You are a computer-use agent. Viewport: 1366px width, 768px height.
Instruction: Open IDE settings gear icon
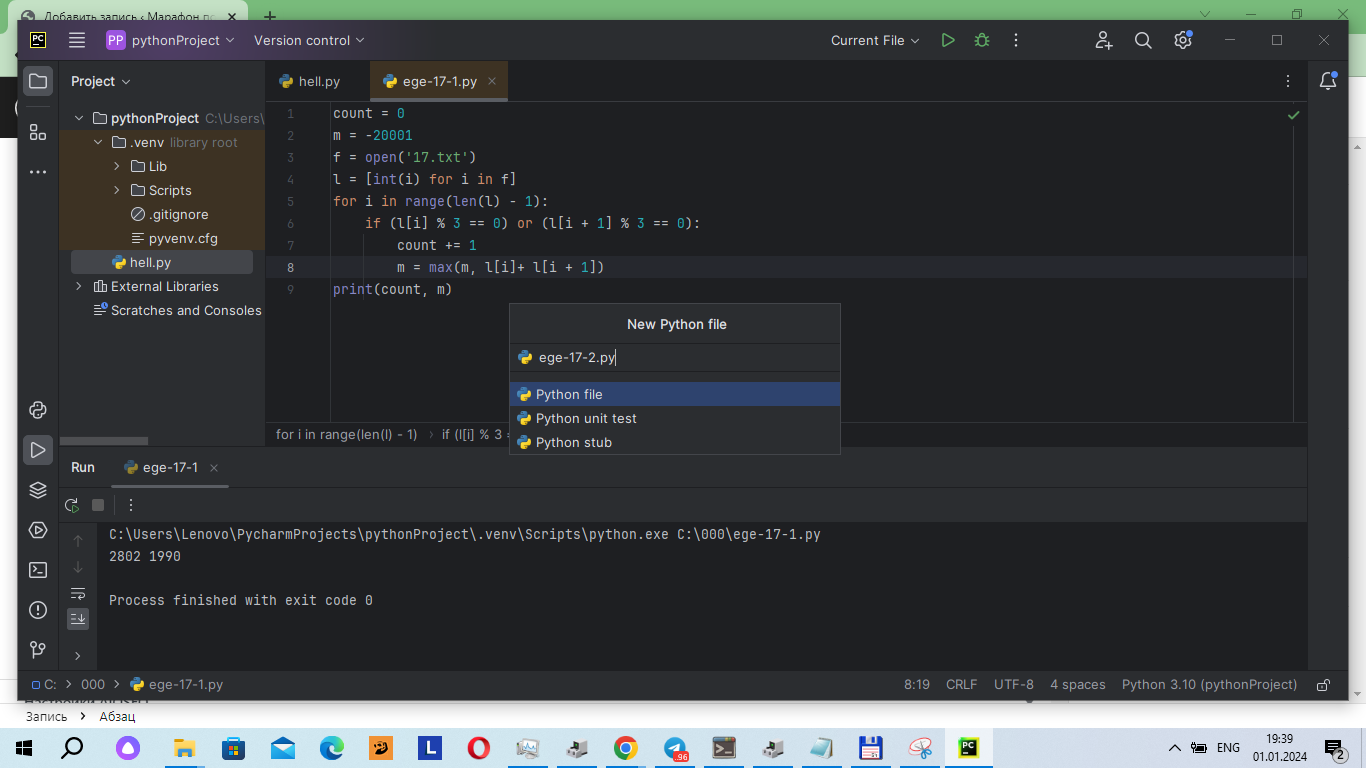coord(1183,41)
